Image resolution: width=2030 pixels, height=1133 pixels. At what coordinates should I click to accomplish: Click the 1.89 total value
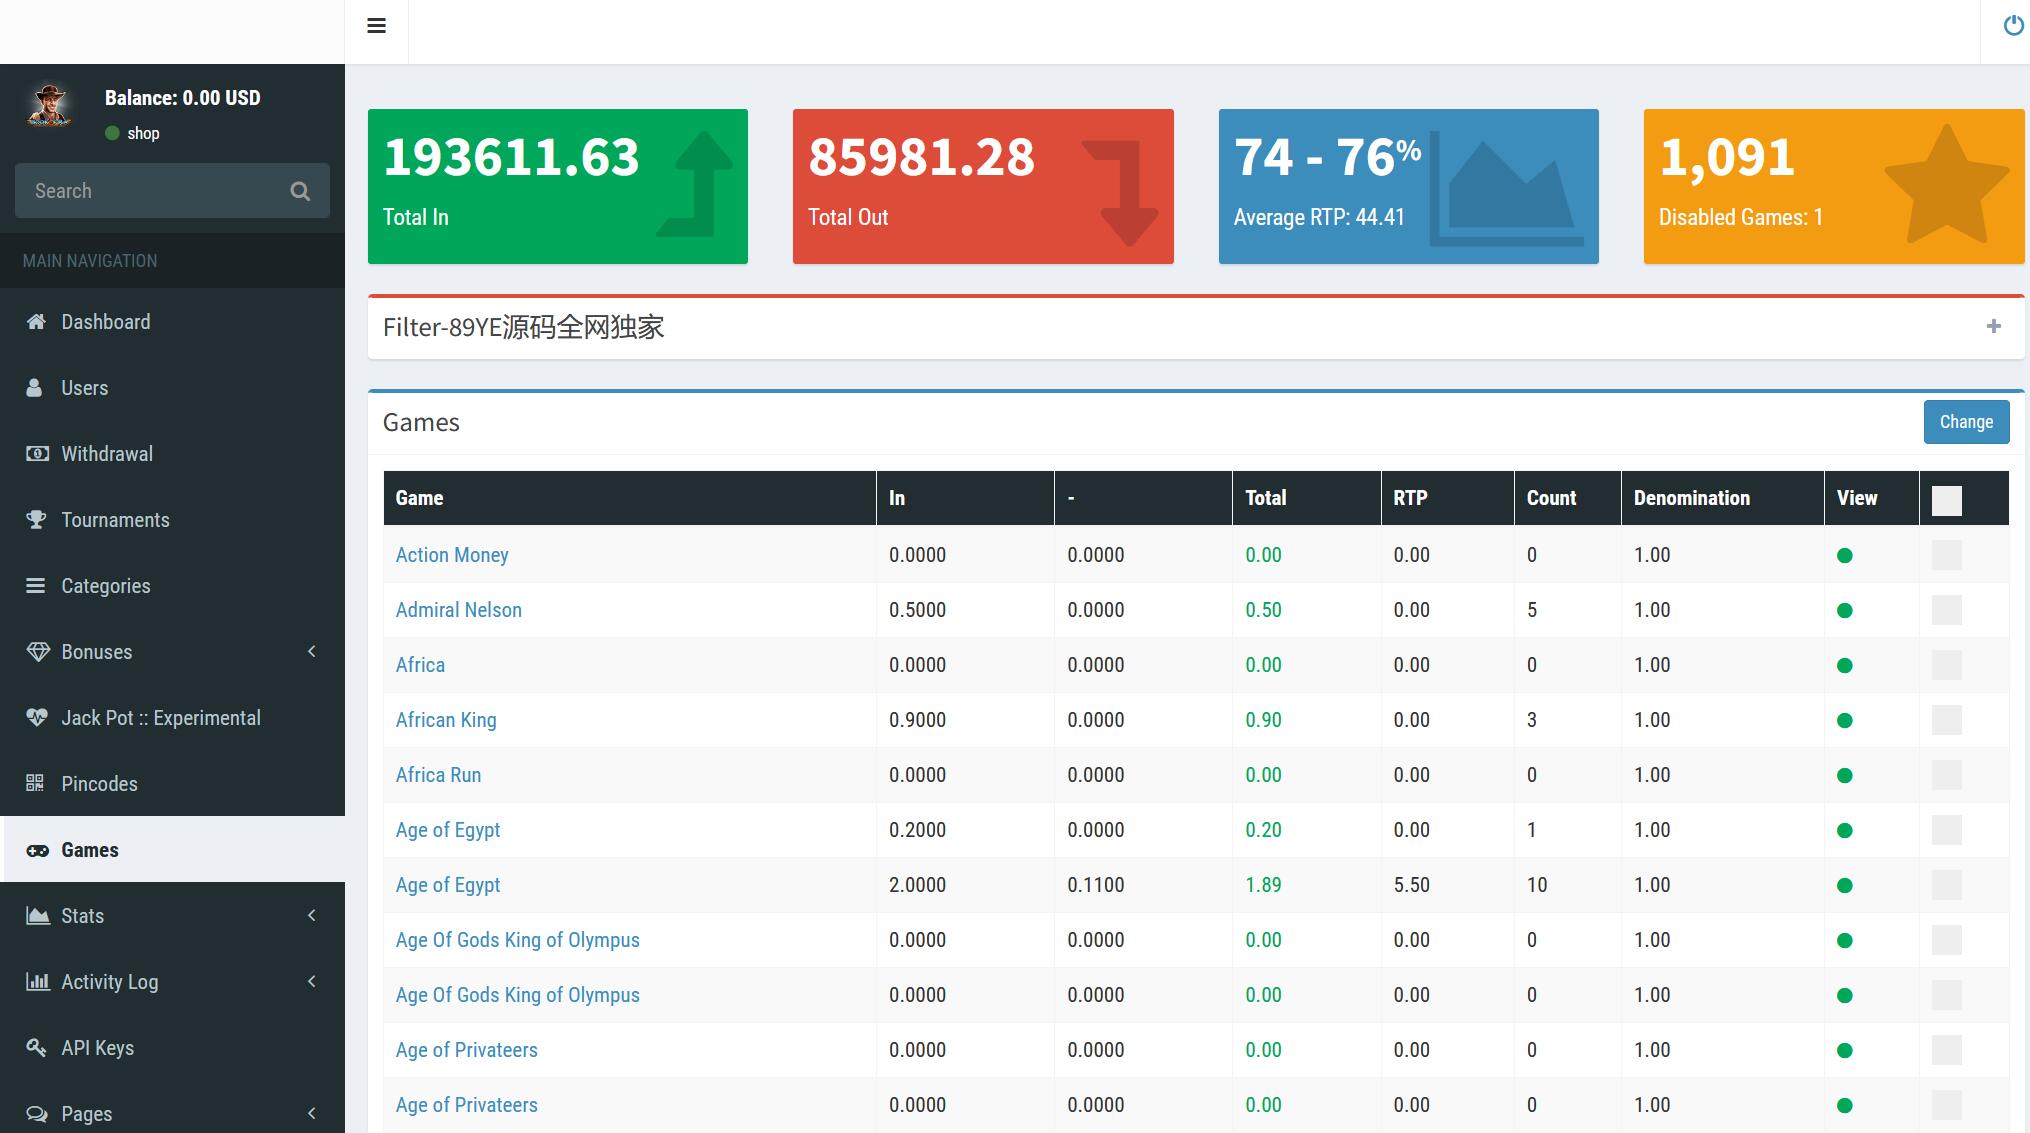tap(1263, 885)
